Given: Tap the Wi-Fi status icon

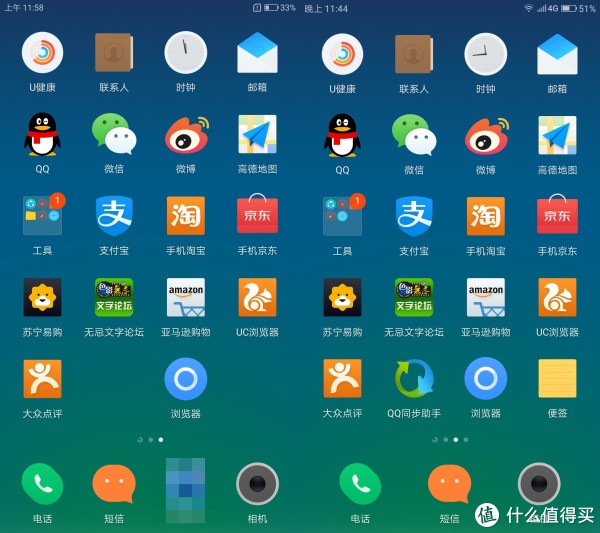Looking at the screenshot, I should click(x=528, y=8).
